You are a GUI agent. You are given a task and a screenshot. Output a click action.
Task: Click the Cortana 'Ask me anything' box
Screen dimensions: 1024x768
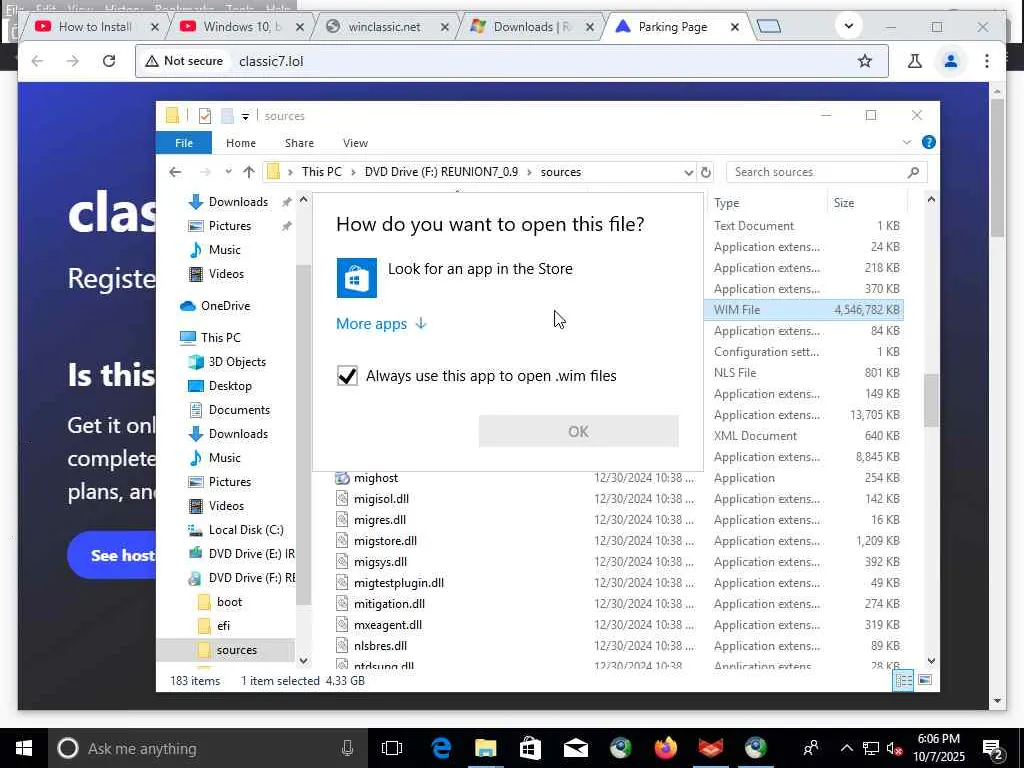[x=207, y=748]
